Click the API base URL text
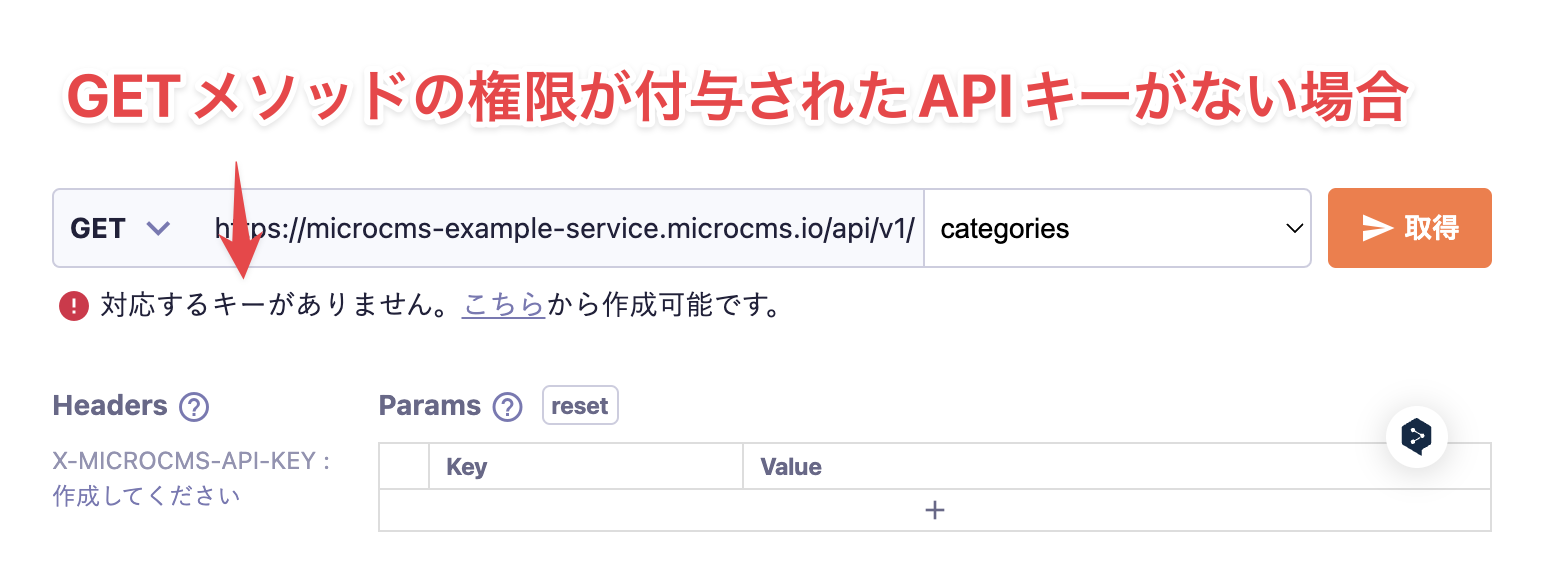This screenshot has height=574, width=1544. [x=565, y=228]
